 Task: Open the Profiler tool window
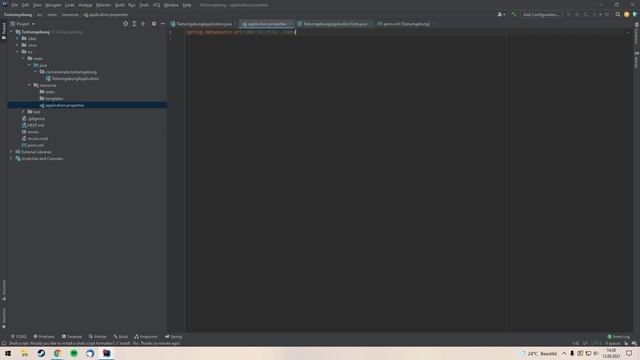tap(98, 337)
